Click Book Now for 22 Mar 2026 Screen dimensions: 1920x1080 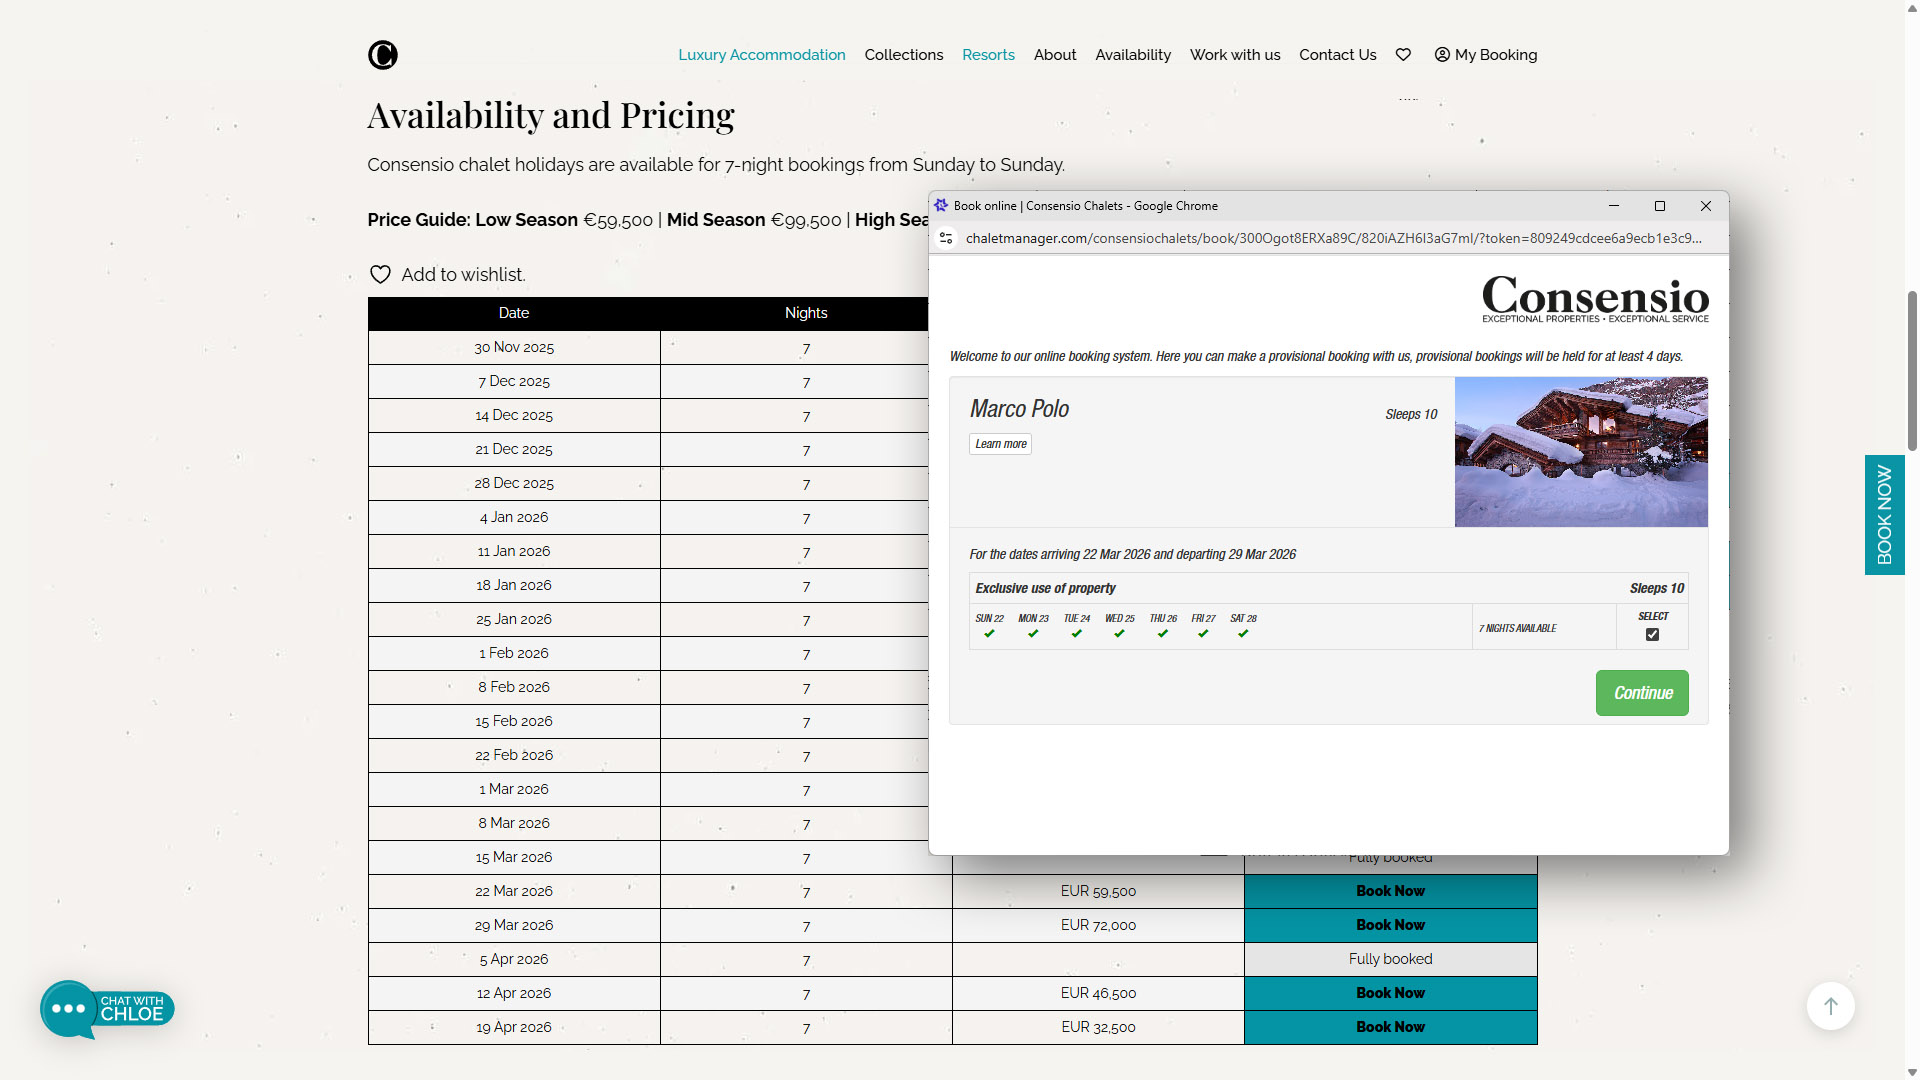click(1390, 891)
